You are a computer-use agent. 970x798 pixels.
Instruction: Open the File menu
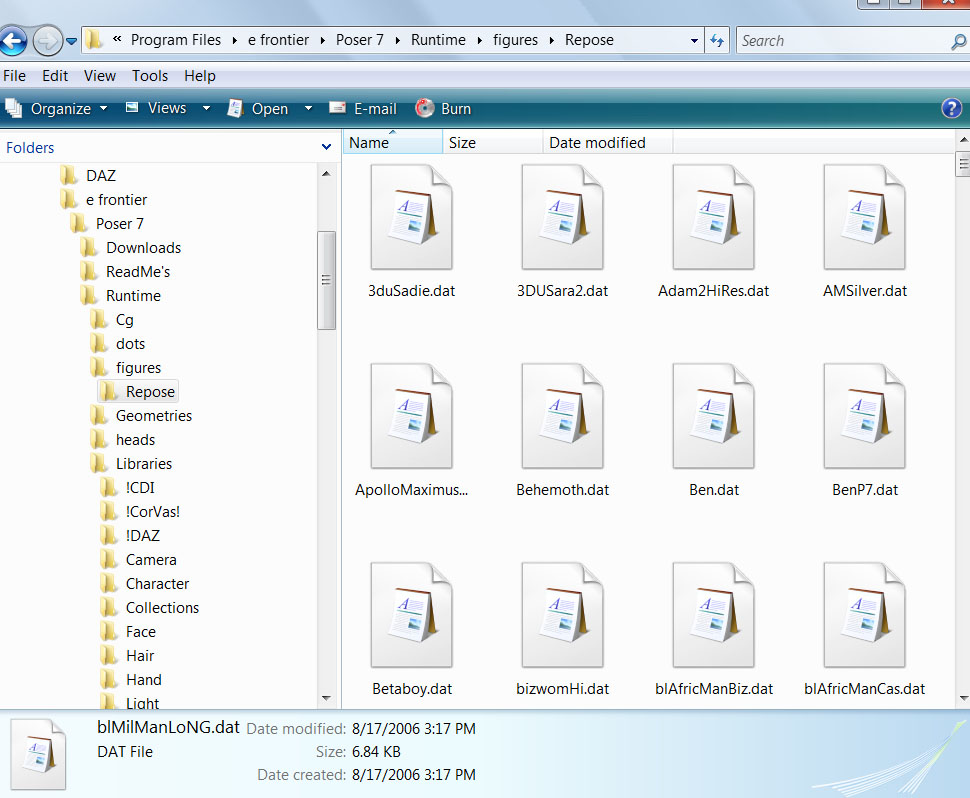(x=15, y=76)
